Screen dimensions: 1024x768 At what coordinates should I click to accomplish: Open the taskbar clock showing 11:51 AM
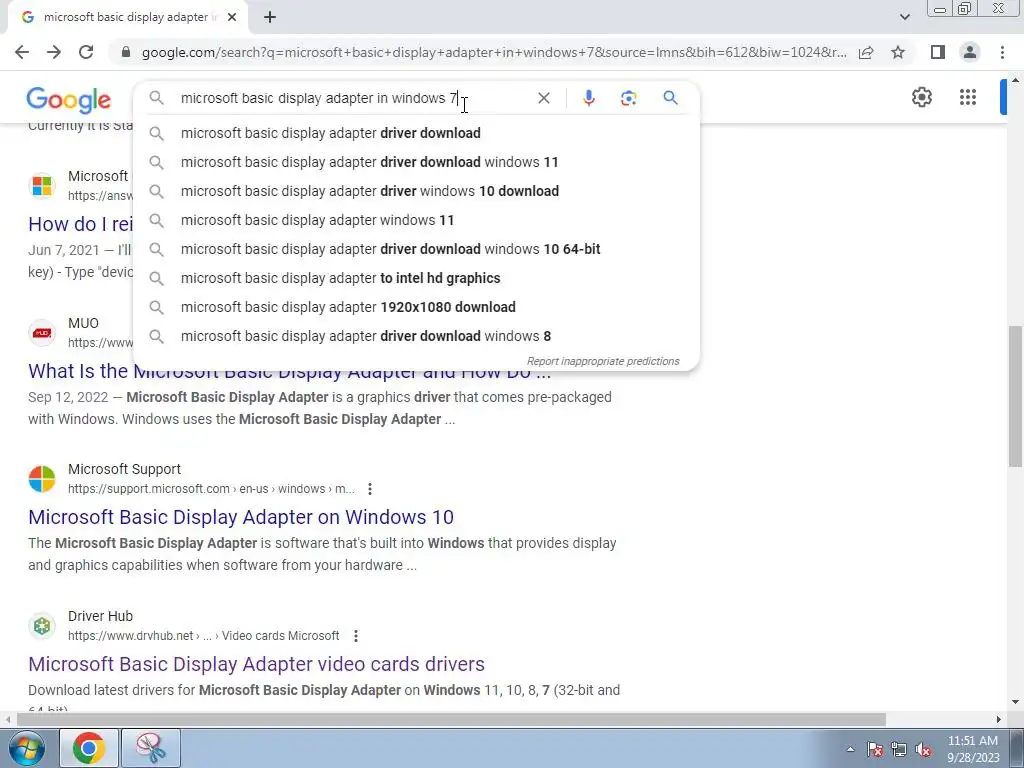pyautogui.click(x=973, y=749)
